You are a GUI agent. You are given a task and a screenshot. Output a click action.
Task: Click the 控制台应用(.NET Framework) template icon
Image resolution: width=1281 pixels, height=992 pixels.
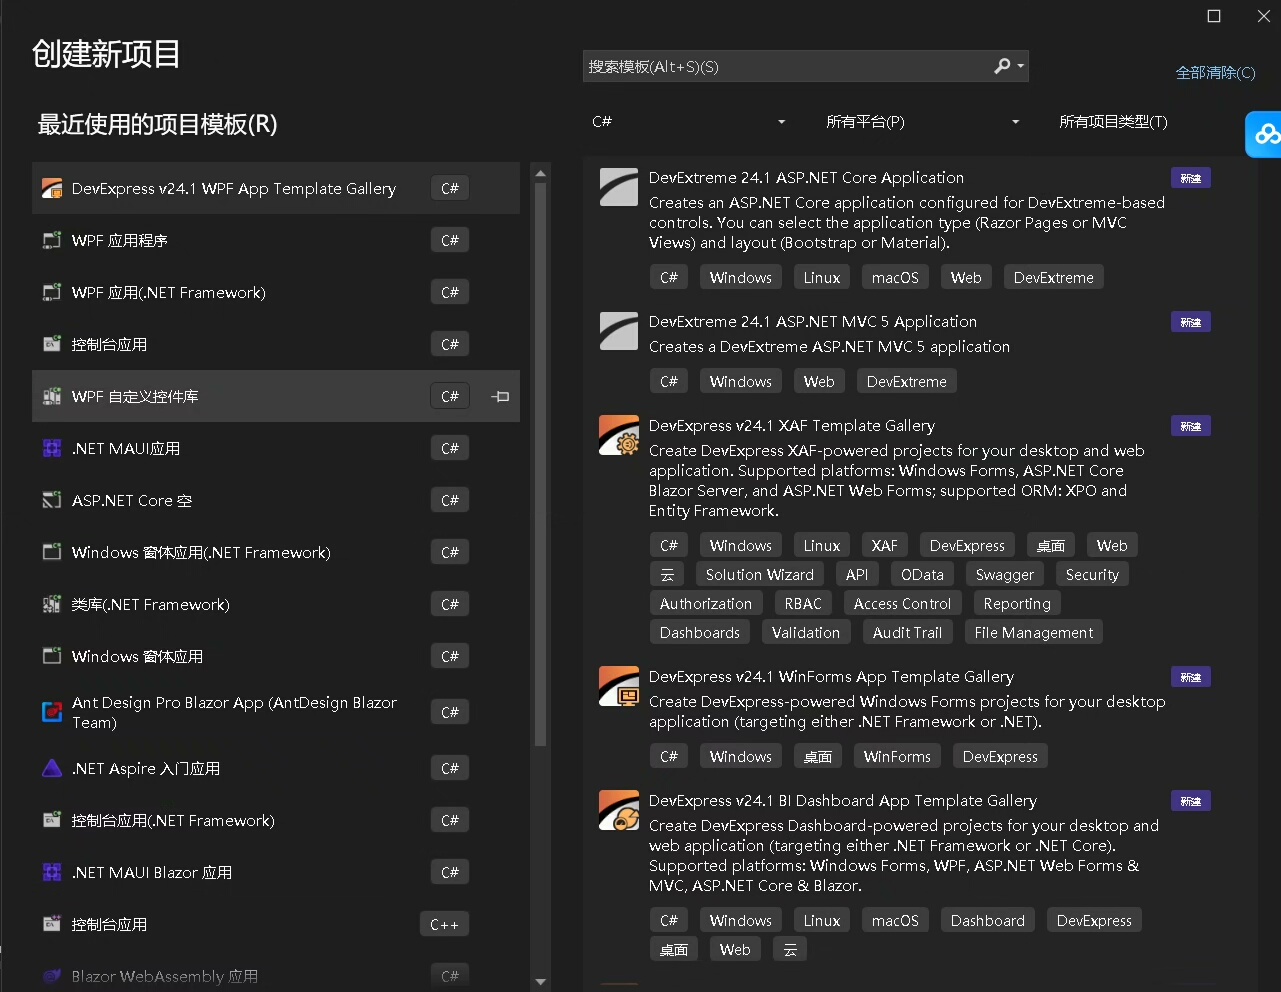coord(52,820)
